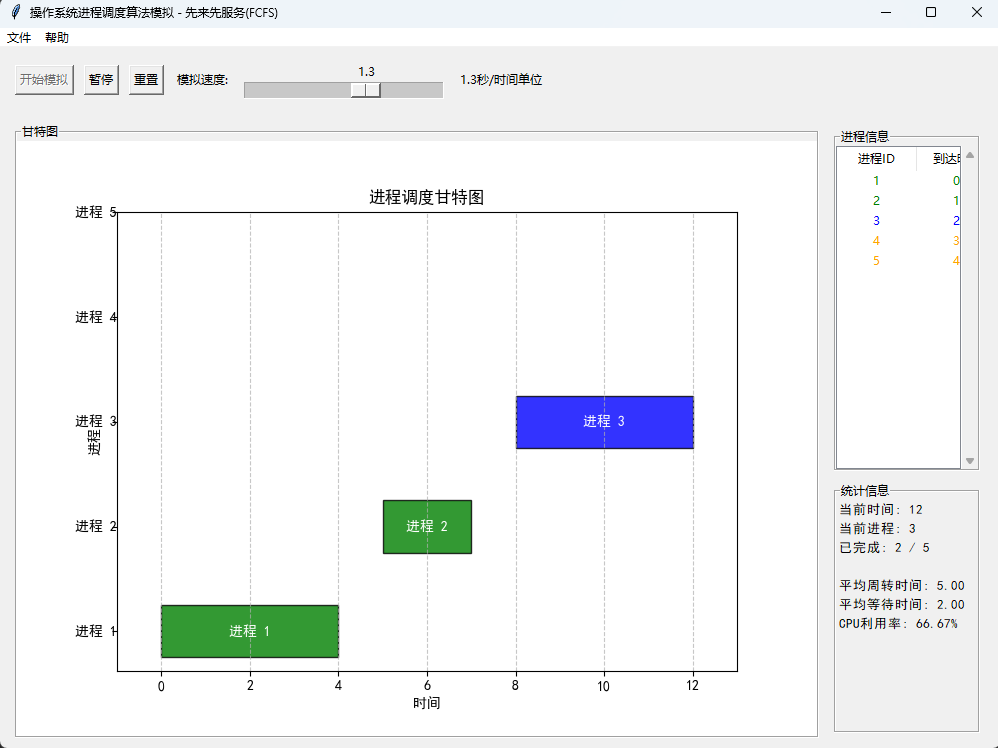Click the process table scroll-up arrow
This screenshot has height=748, width=998.
click(x=969, y=155)
